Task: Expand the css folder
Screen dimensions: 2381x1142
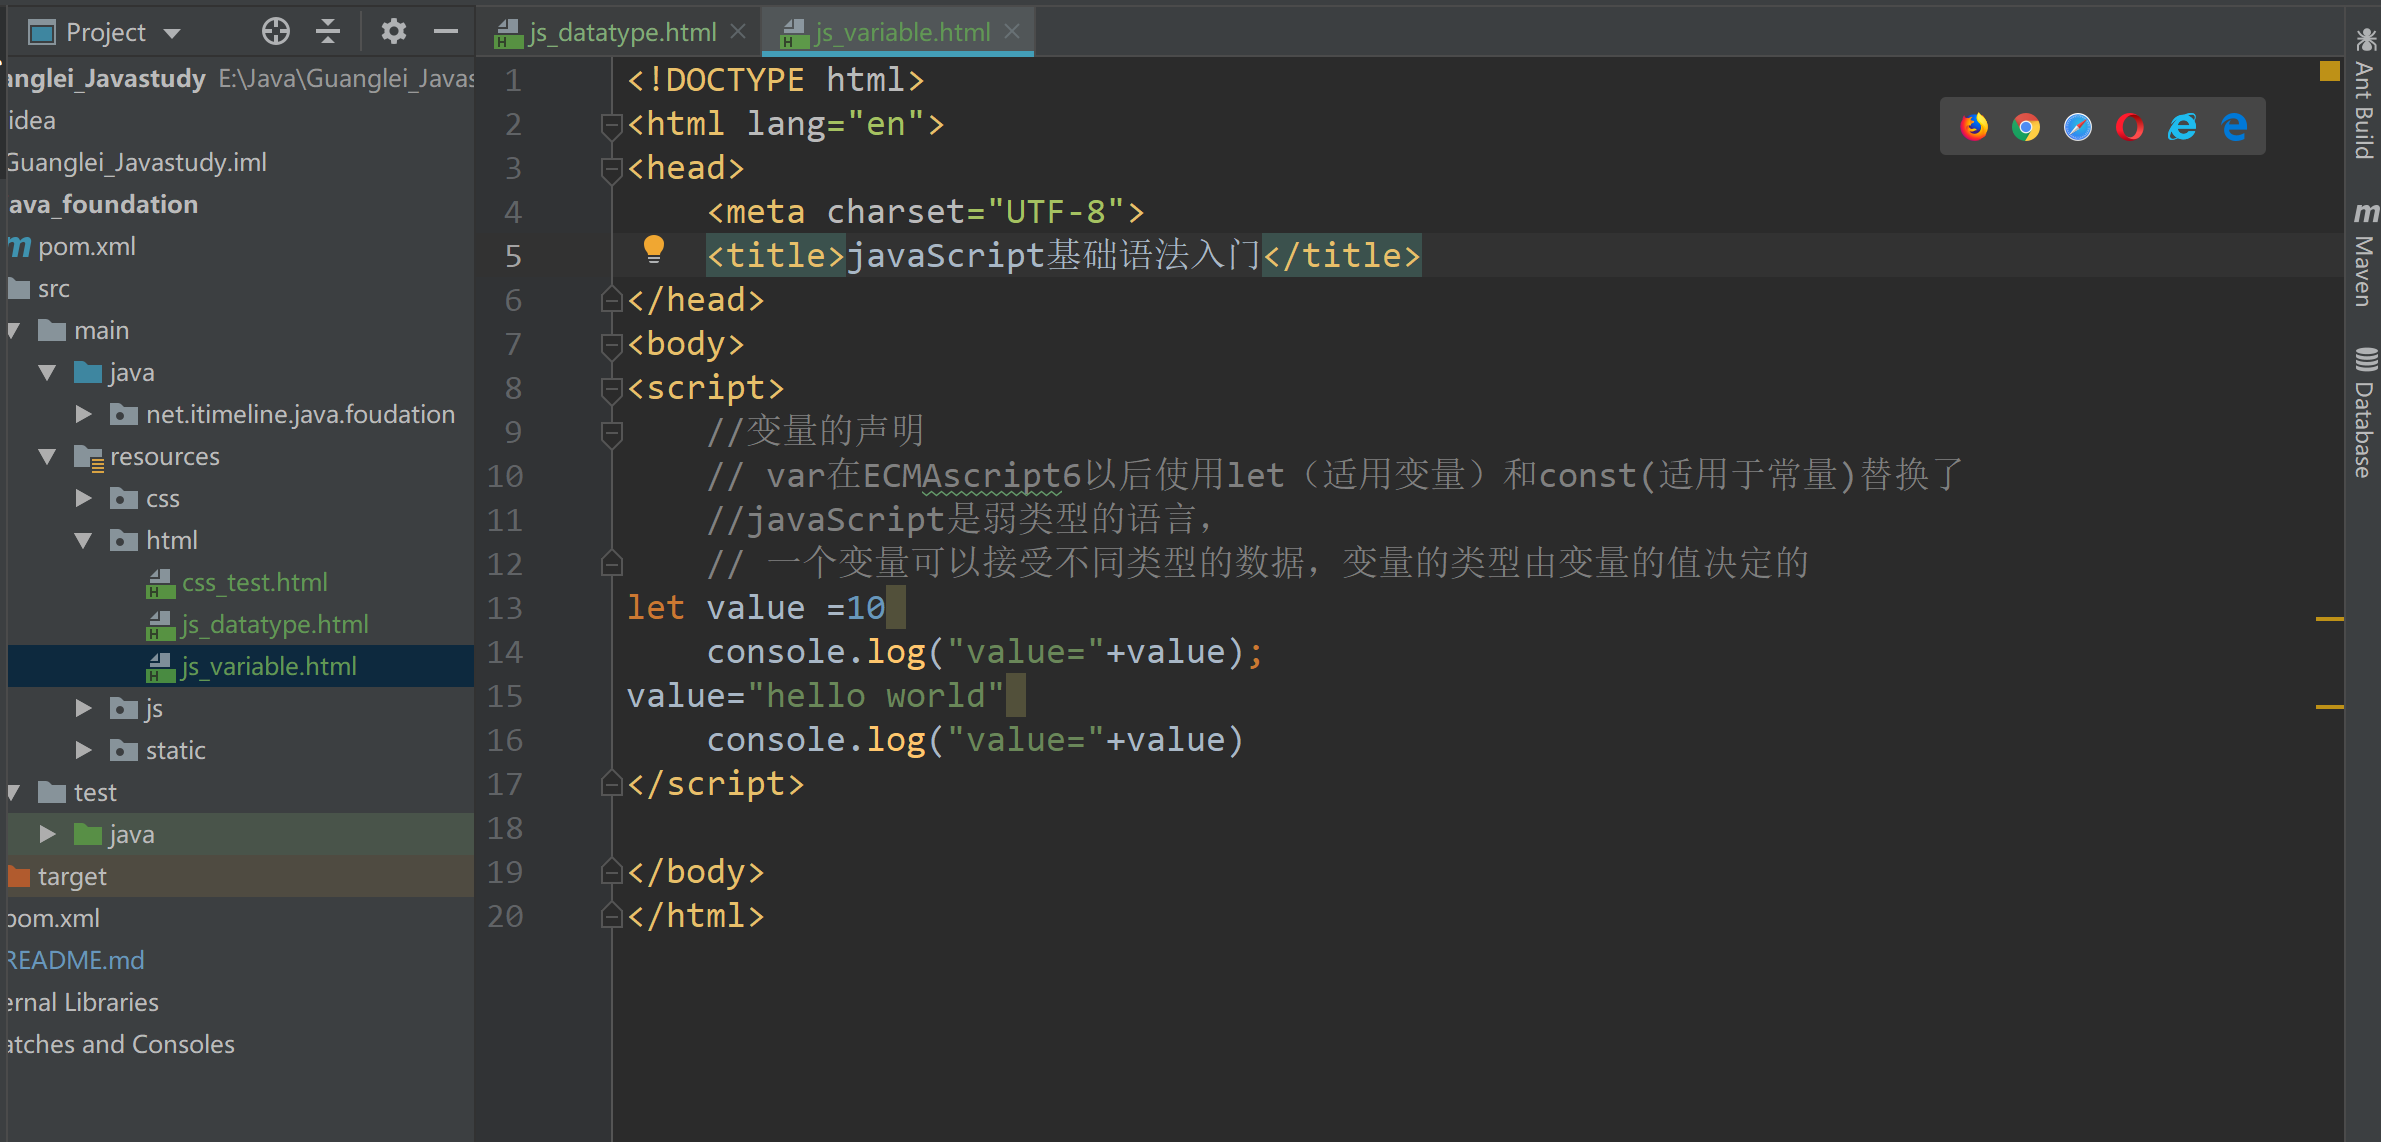Action: (84, 498)
